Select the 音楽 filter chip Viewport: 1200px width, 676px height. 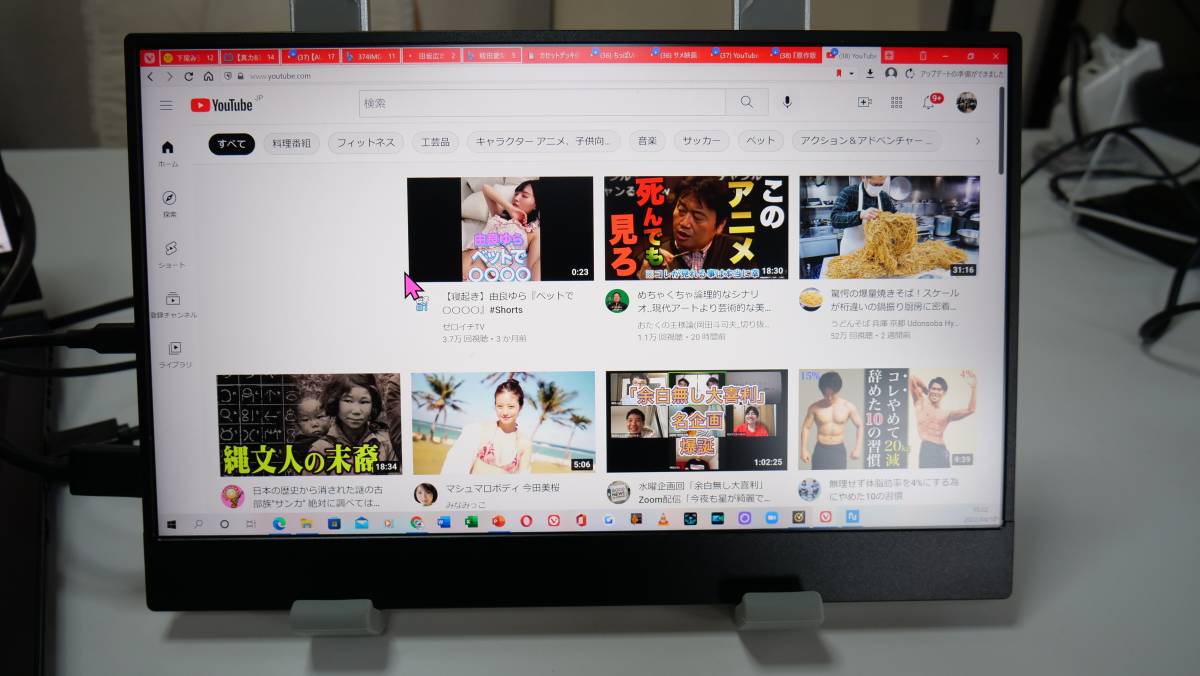coord(648,141)
